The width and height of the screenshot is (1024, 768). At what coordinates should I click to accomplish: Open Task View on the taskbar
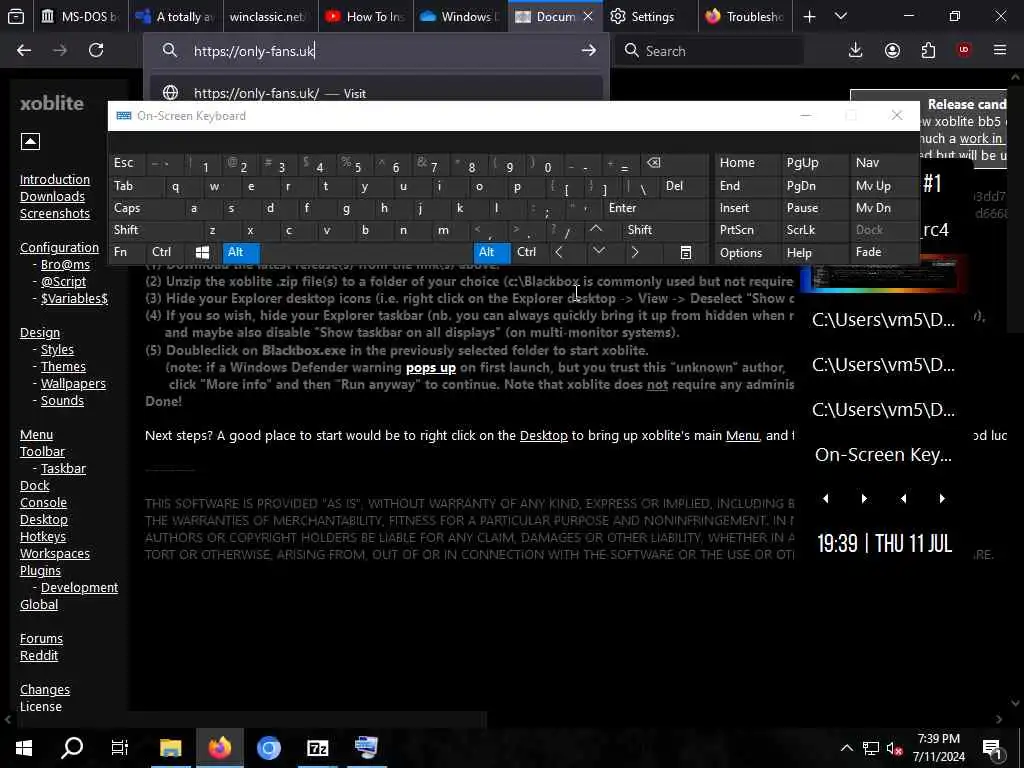120,748
